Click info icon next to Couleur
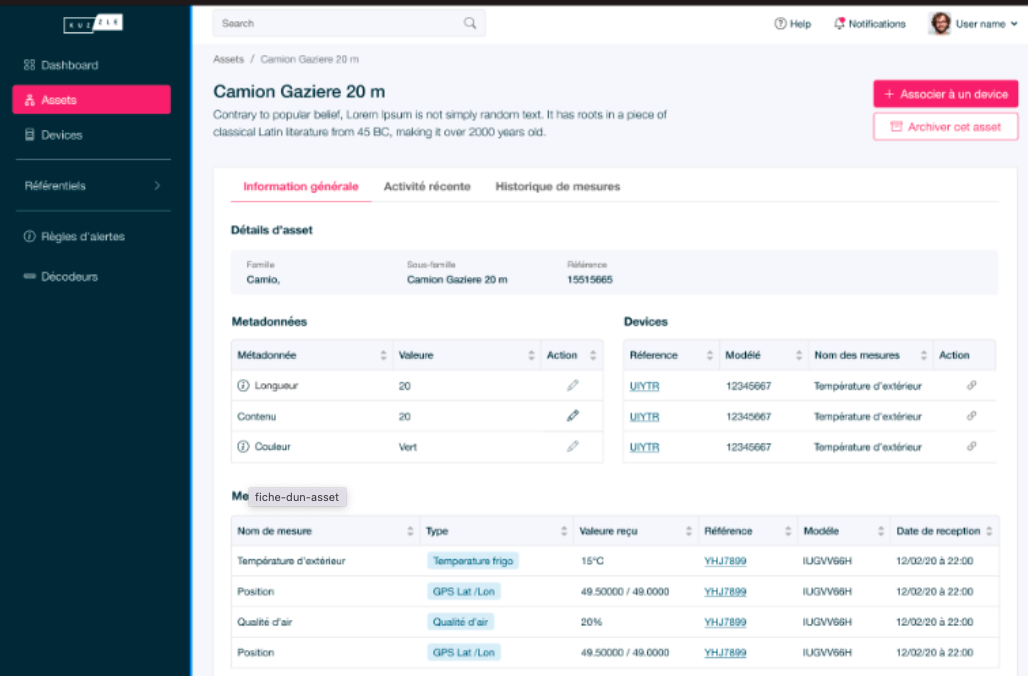 pos(242,447)
